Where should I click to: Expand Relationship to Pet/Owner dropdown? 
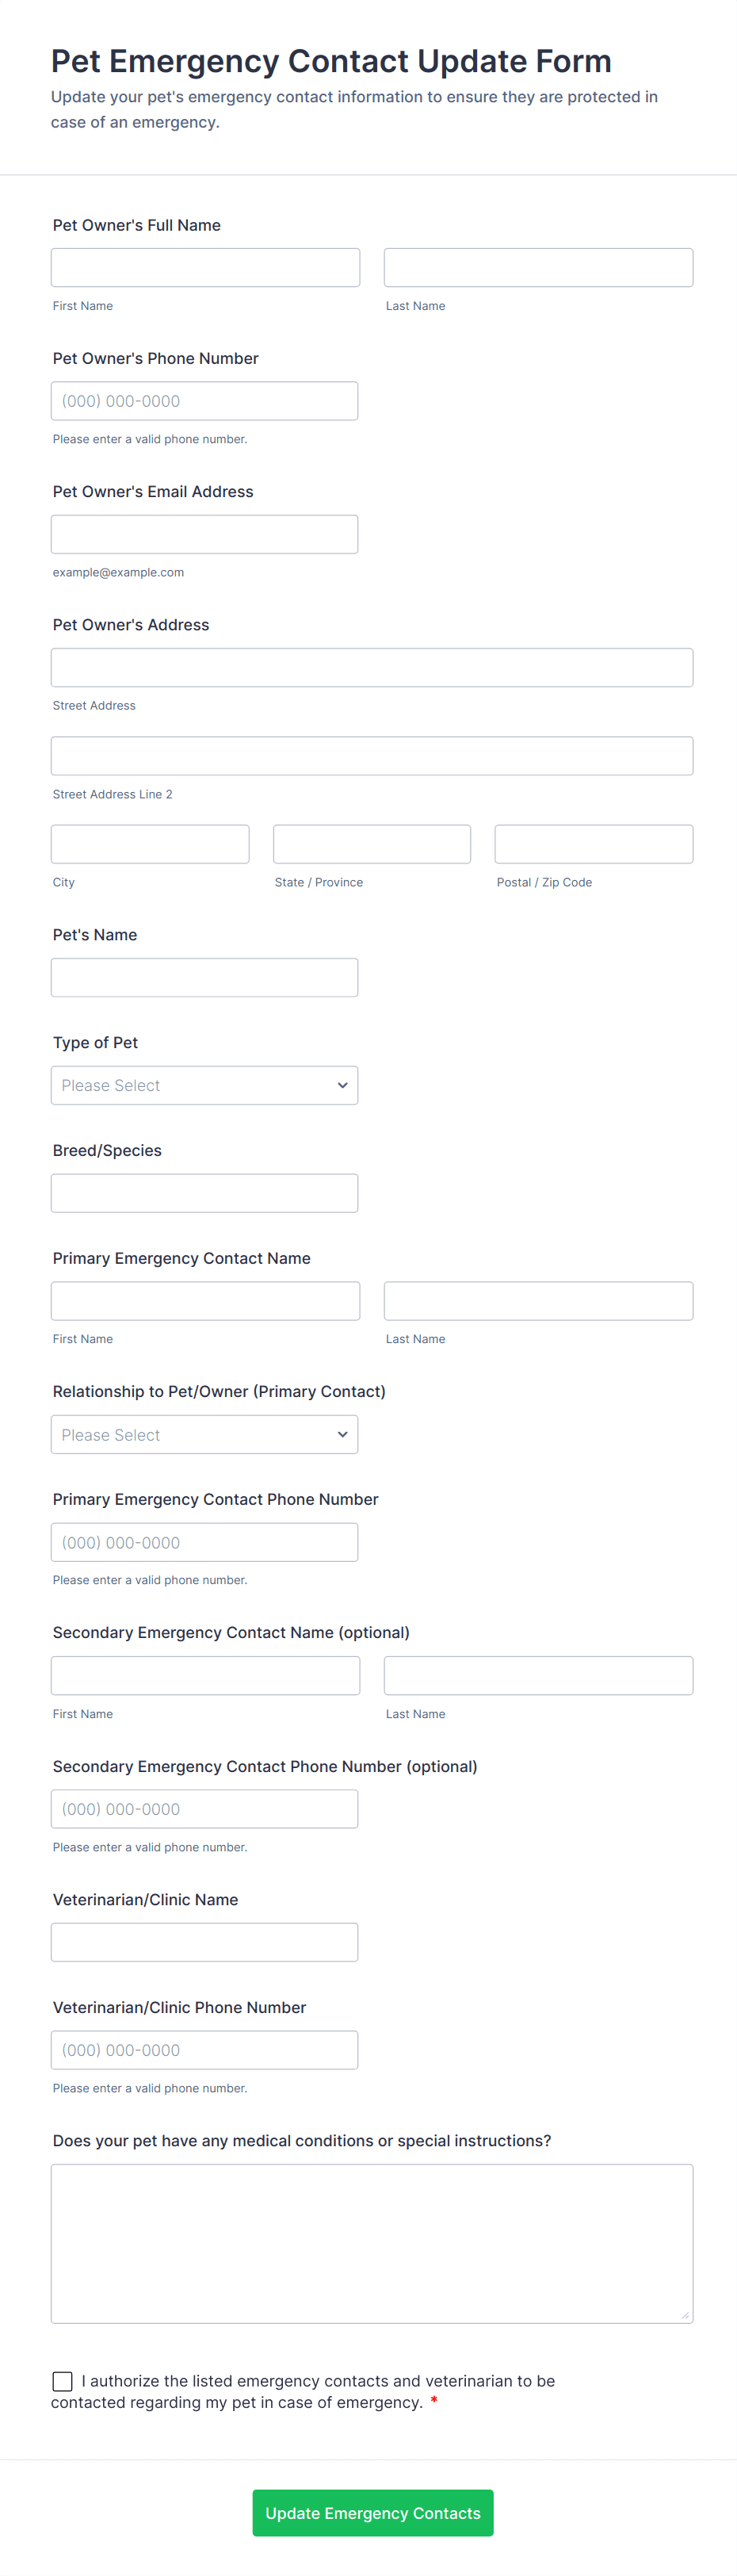tap(204, 1434)
